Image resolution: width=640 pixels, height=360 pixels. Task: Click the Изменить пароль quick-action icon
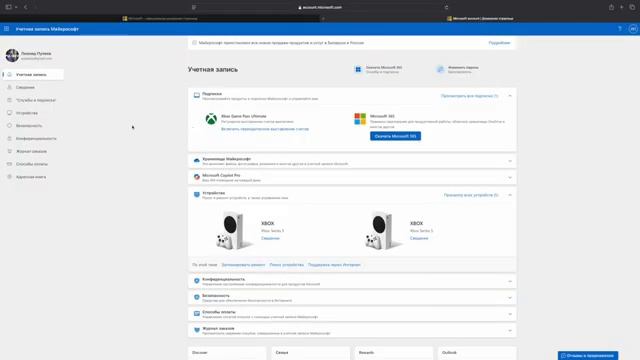(x=440, y=69)
